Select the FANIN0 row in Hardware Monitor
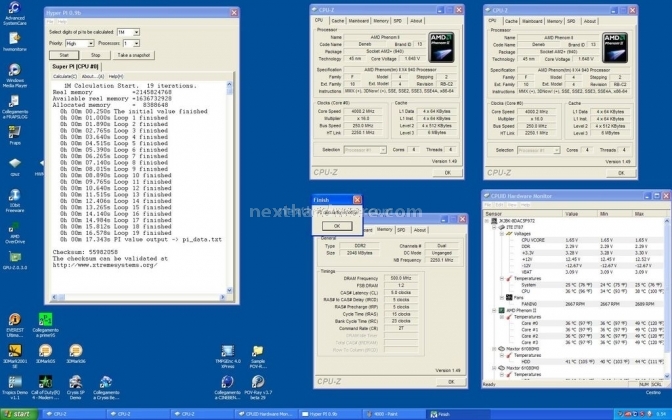The height and width of the screenshot is (420, 672). point(574,304)
